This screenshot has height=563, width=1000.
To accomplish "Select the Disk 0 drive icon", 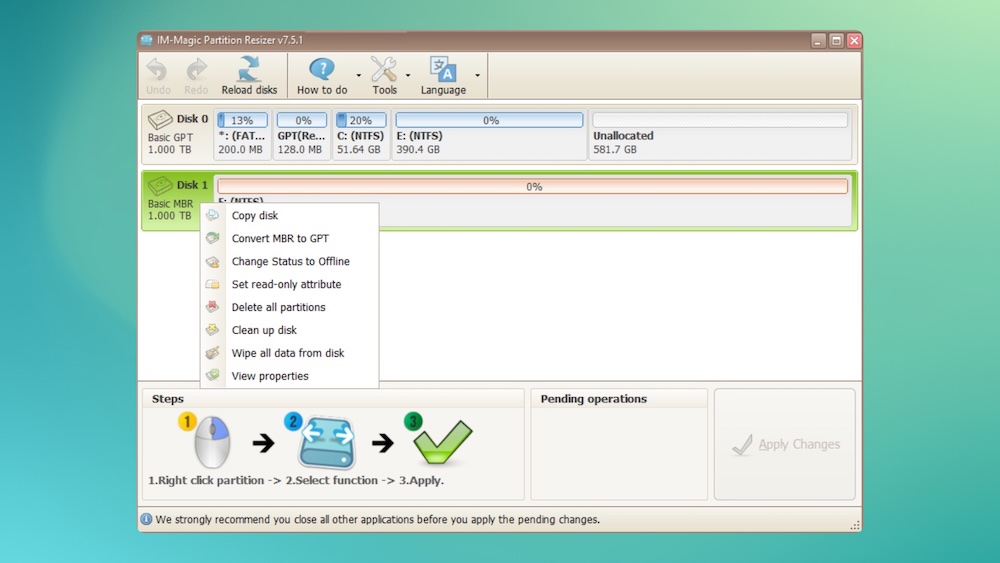I will (x=160, y=119).
